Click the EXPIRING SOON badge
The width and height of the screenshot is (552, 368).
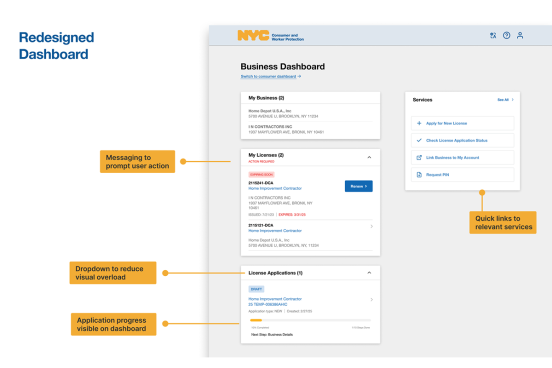pos(261,175)
